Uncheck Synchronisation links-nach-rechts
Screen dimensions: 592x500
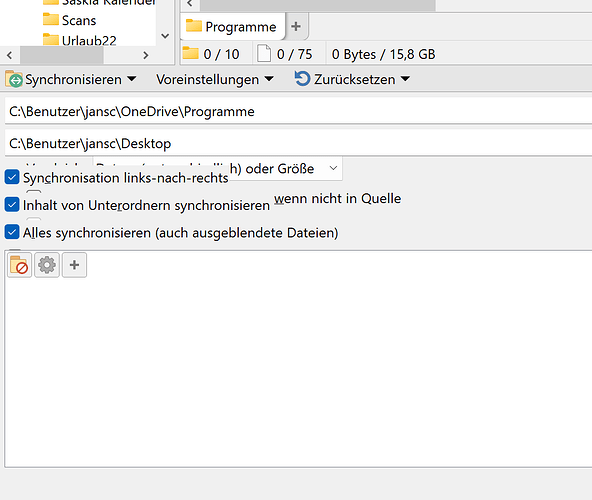click(12, 177)
